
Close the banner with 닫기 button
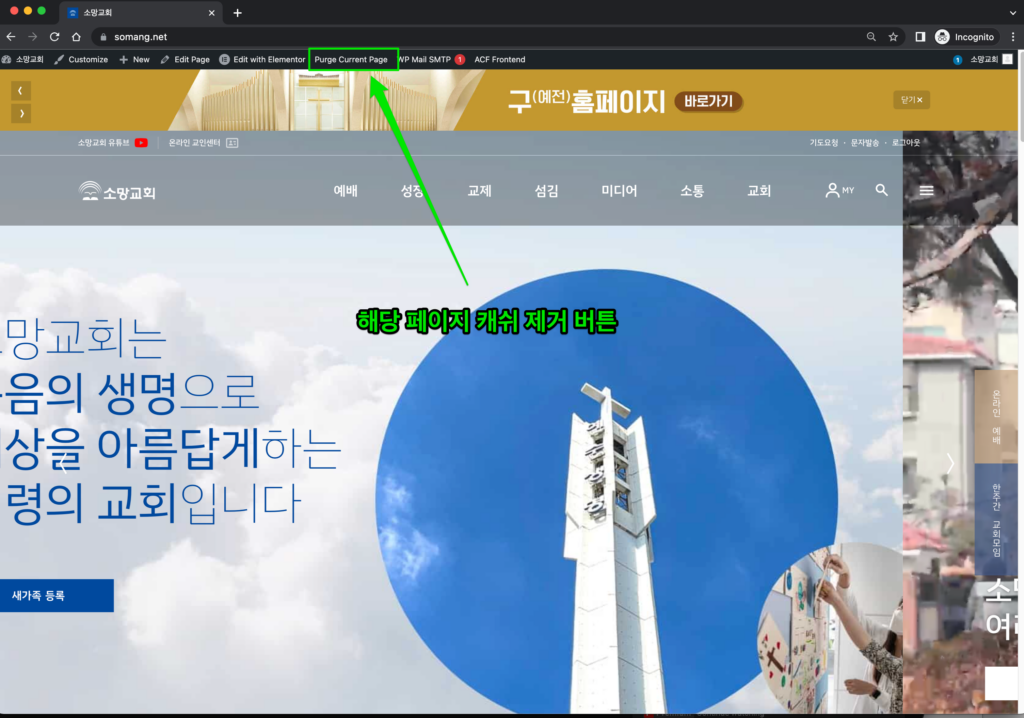tap(912, 100)
